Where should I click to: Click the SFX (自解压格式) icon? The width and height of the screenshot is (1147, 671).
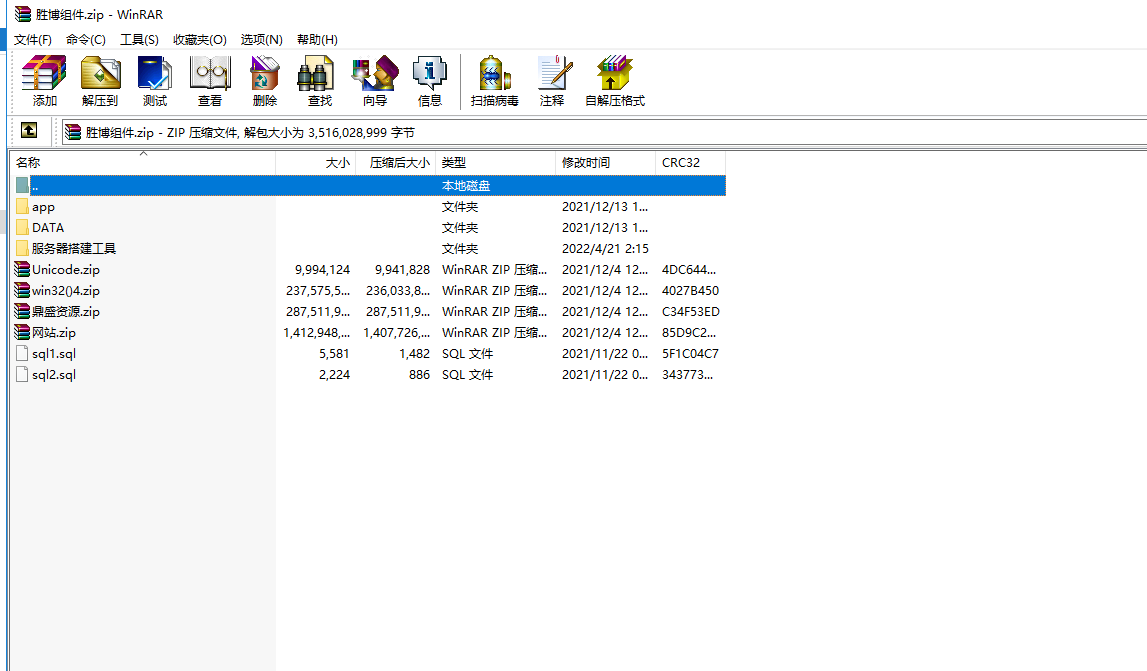615,80
